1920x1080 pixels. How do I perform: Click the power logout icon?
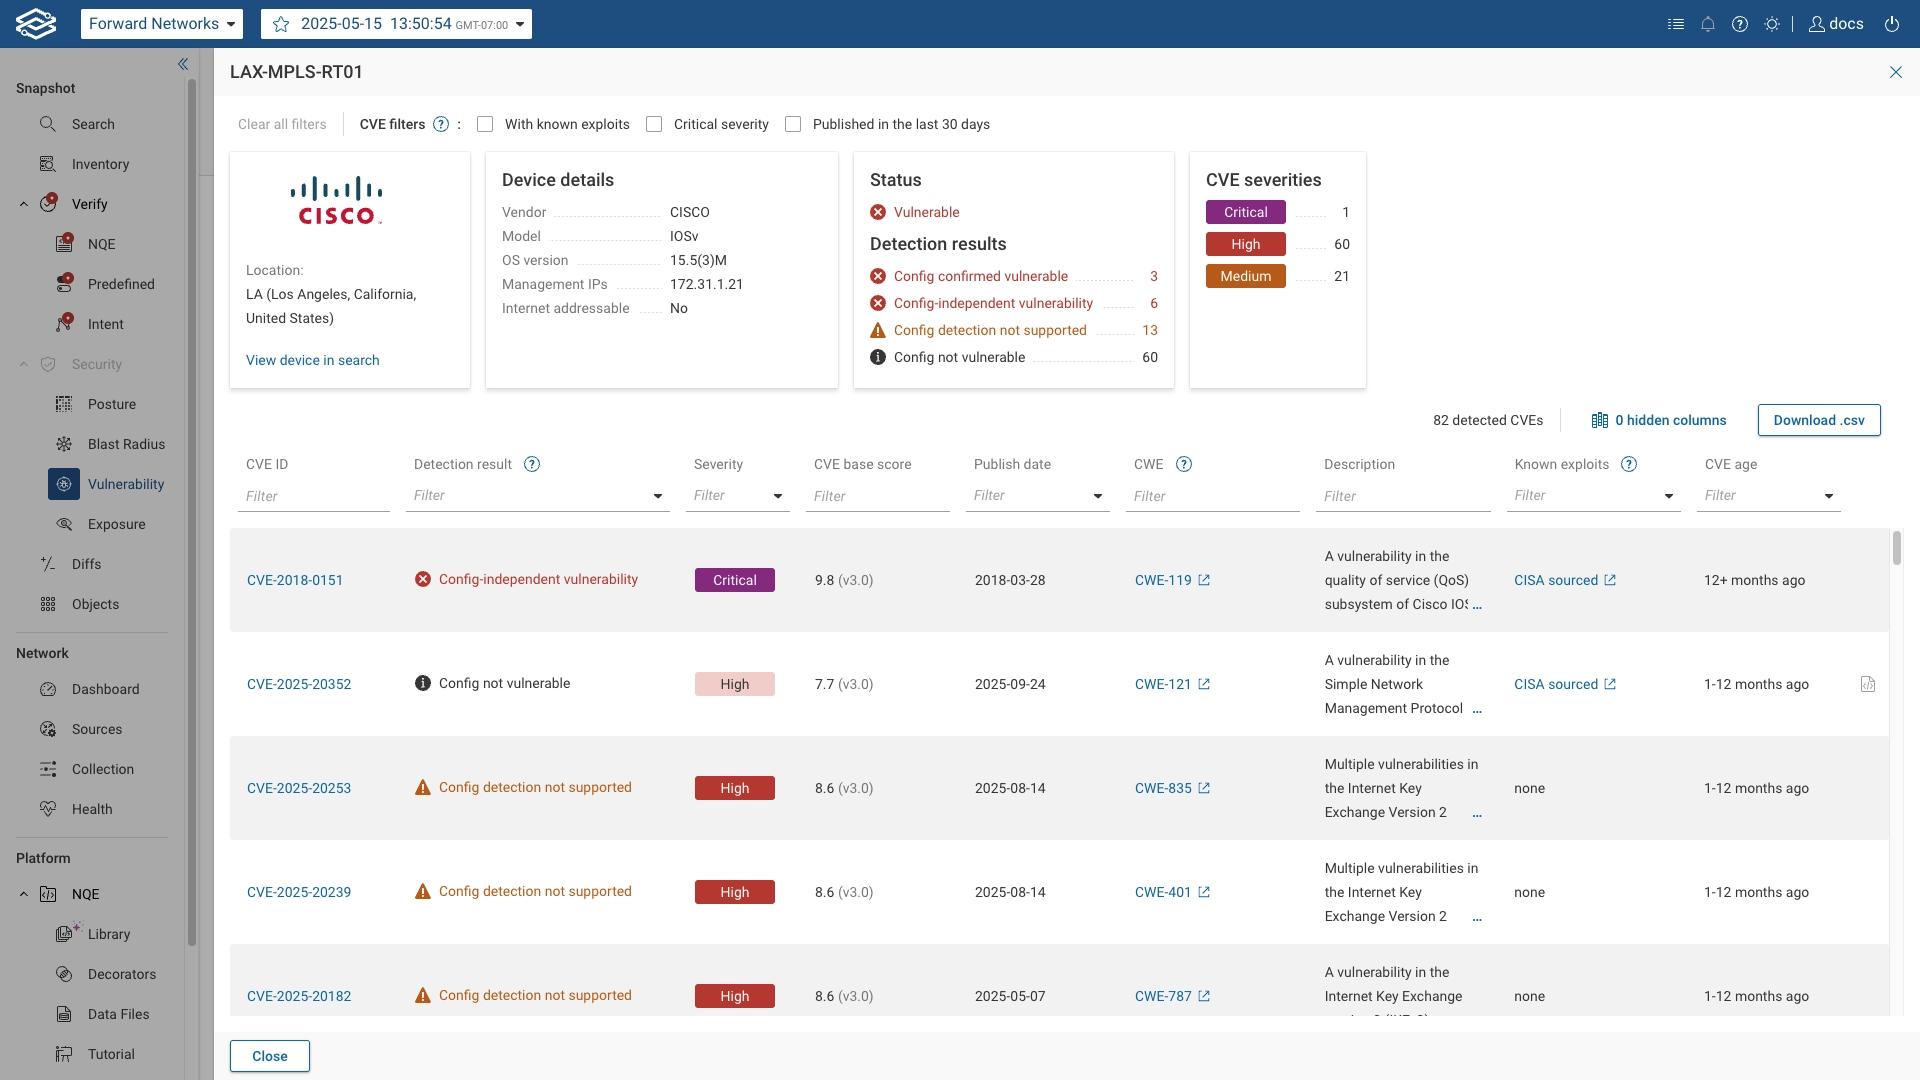coord(1892,24)
